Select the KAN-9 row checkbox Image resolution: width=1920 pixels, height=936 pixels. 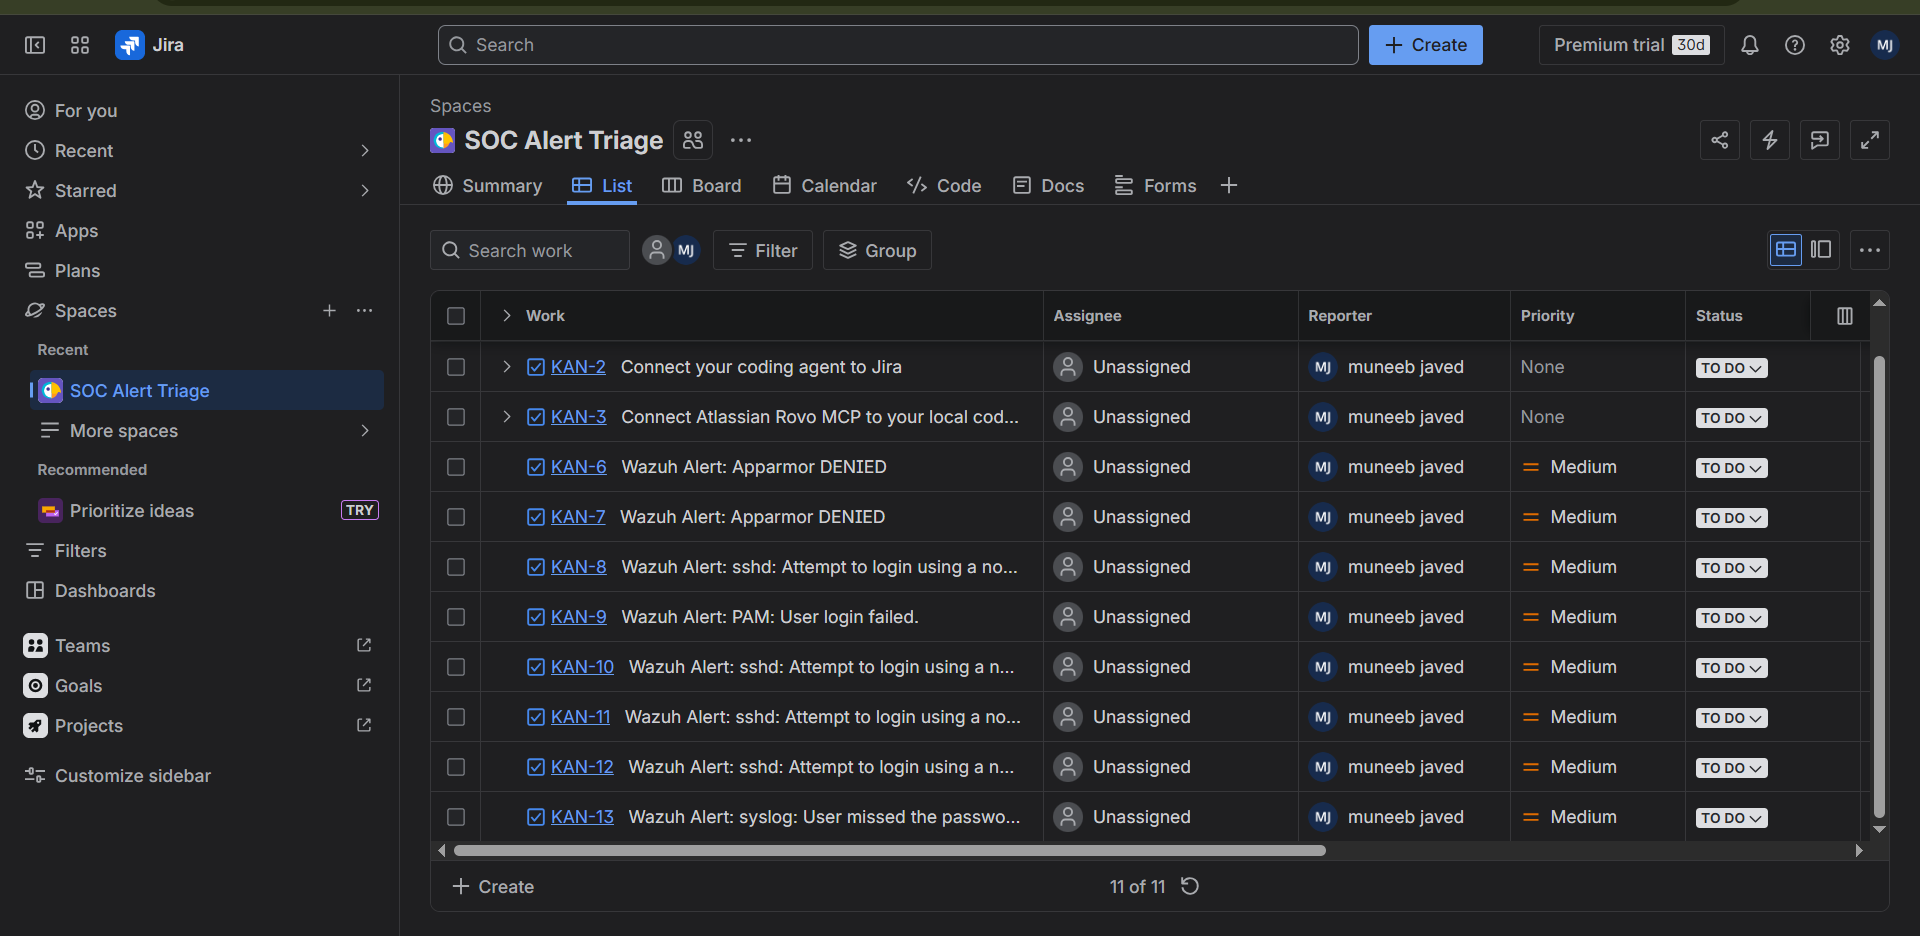(456, 617)
